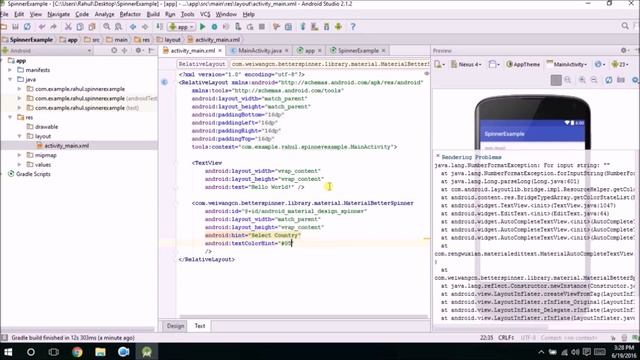This screenshot has height=360, width=640.
Task: Click the Synchronize toolbar icon
Action: [x=27, y=27]
